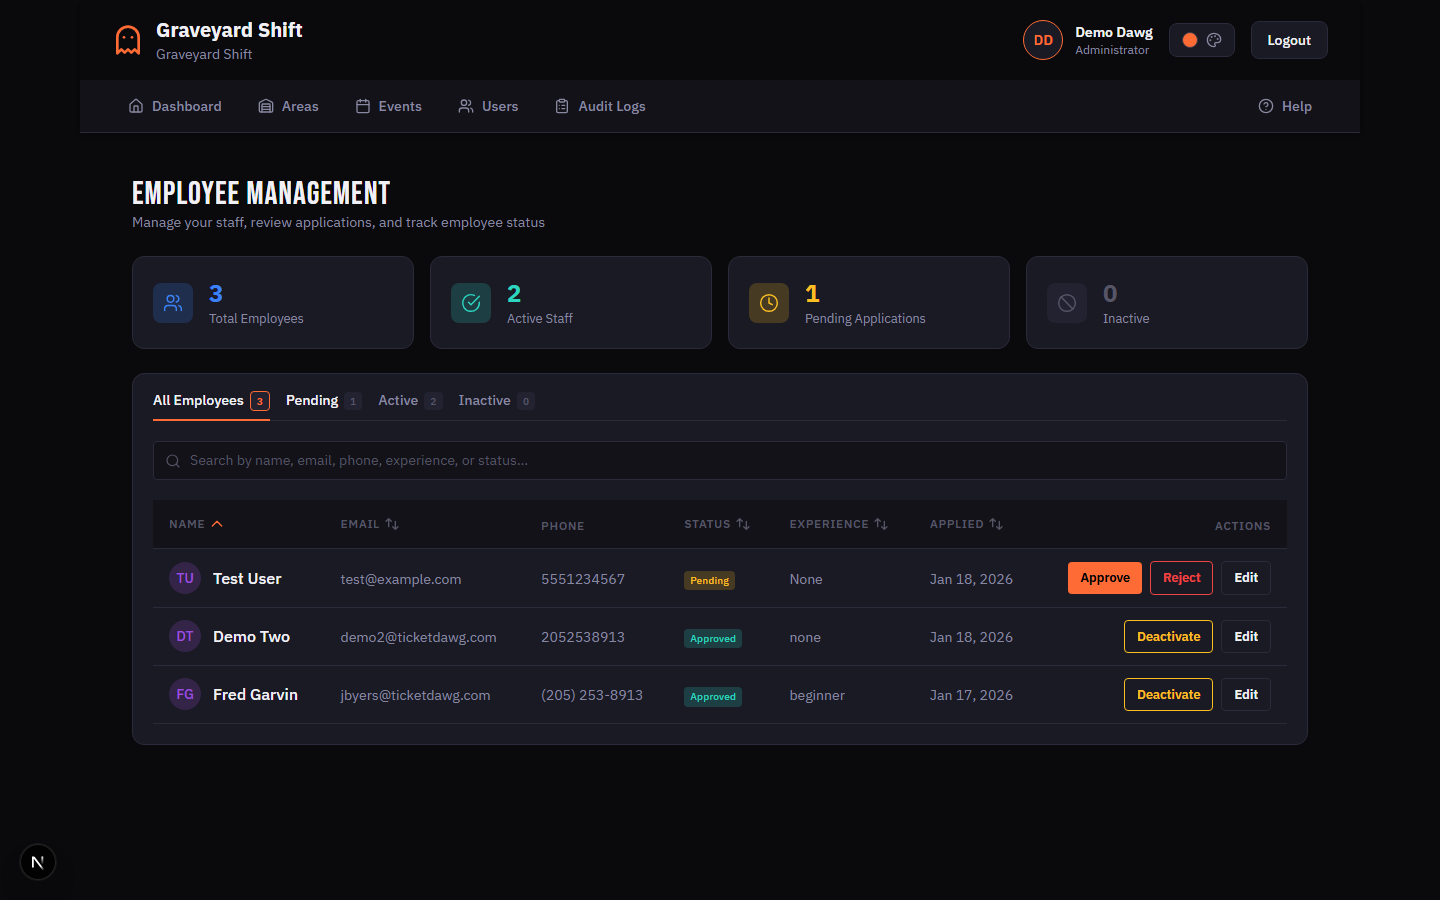The image size is (1440, 900).
Task: Open Audit Logs via its document icon
Action: click(561, 105)
